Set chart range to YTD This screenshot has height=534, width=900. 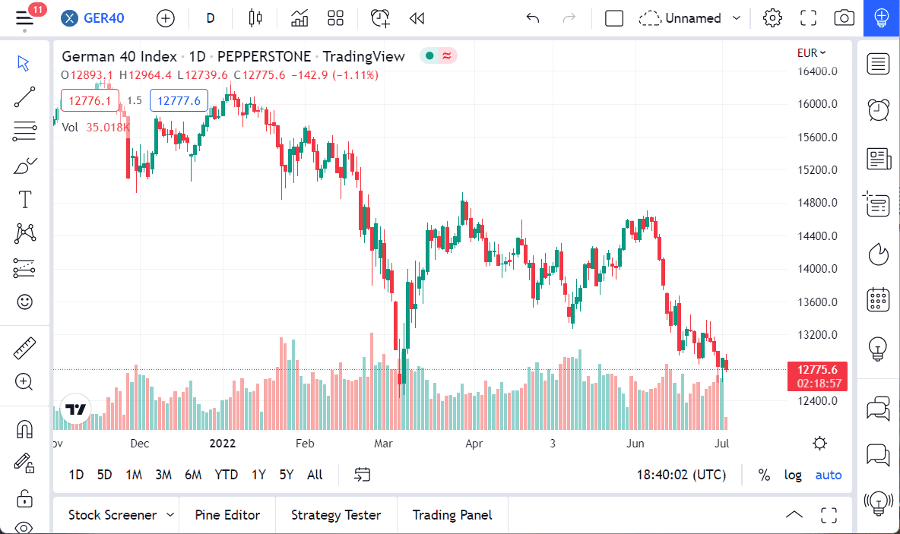226,475
